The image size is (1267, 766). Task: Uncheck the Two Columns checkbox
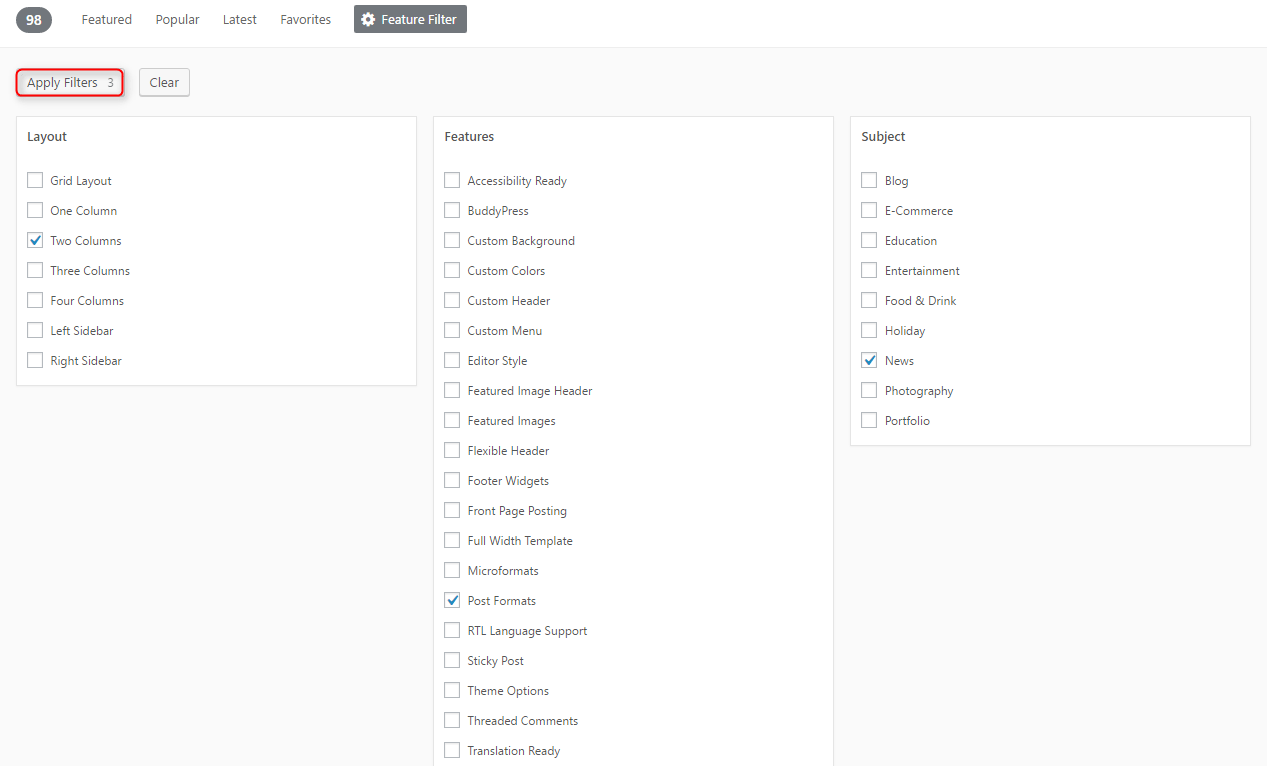[x=35, y=240]
